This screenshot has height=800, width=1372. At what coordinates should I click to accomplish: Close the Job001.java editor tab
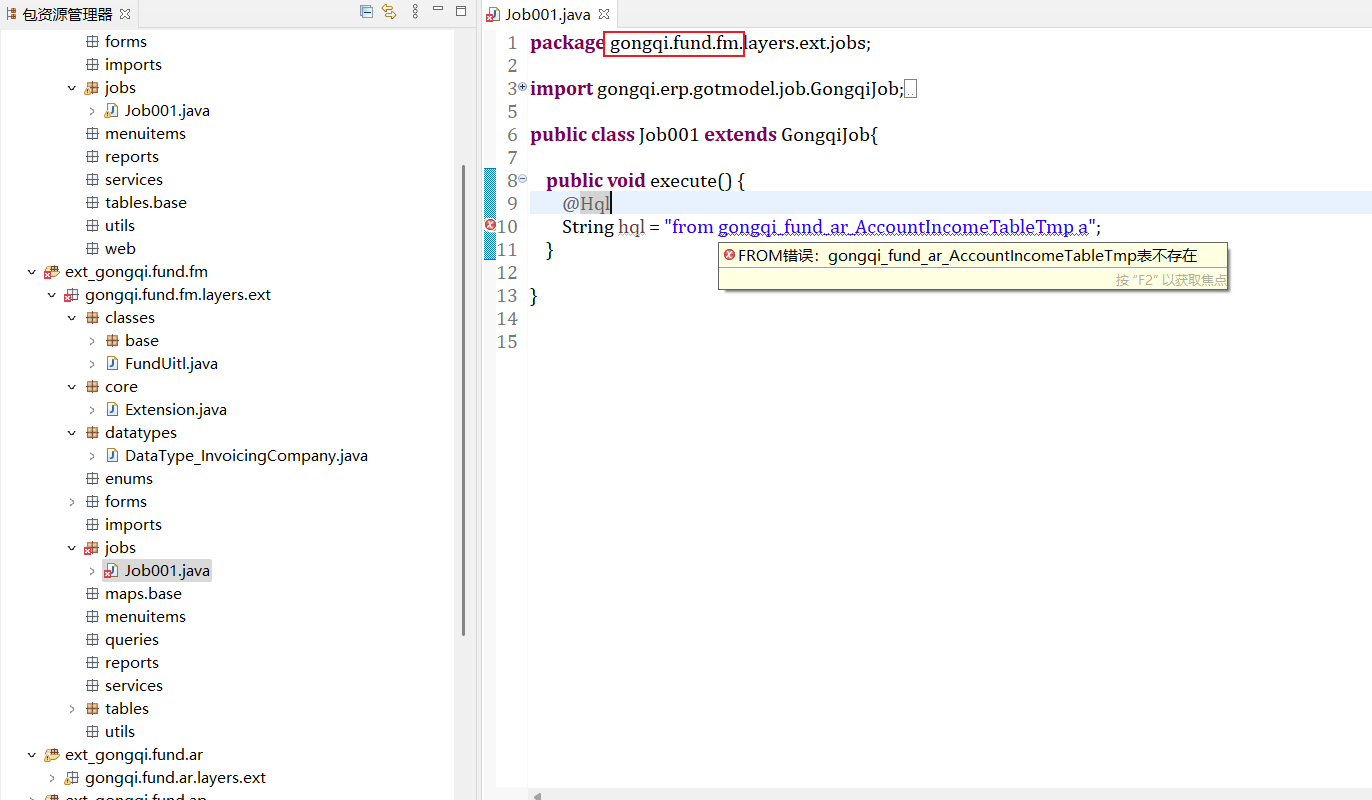point(604,14)
